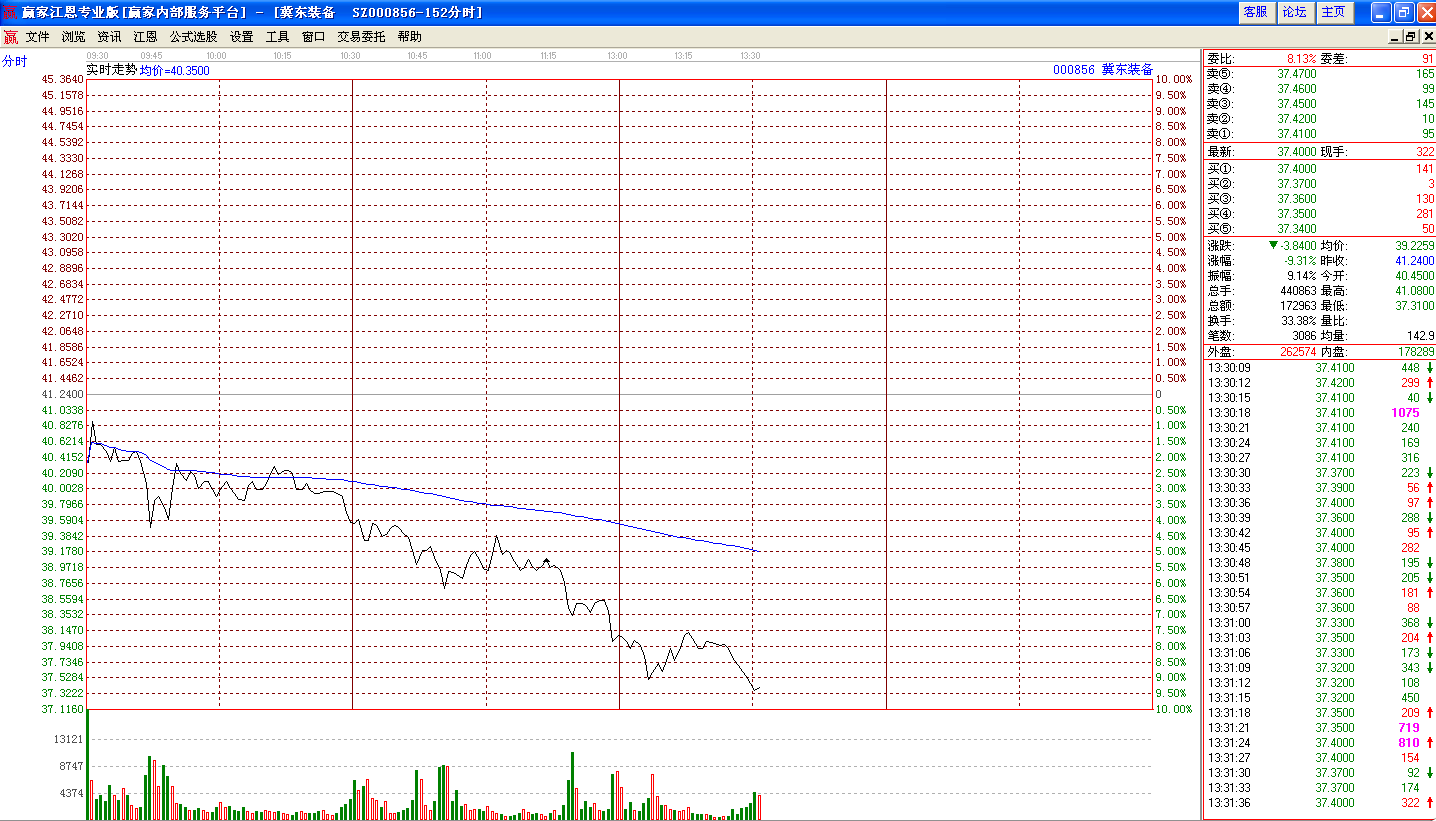Select the 卖② 37.4200 order row
The image size is (1436, 821).
pyautogui.click(x=1320, y=119)
